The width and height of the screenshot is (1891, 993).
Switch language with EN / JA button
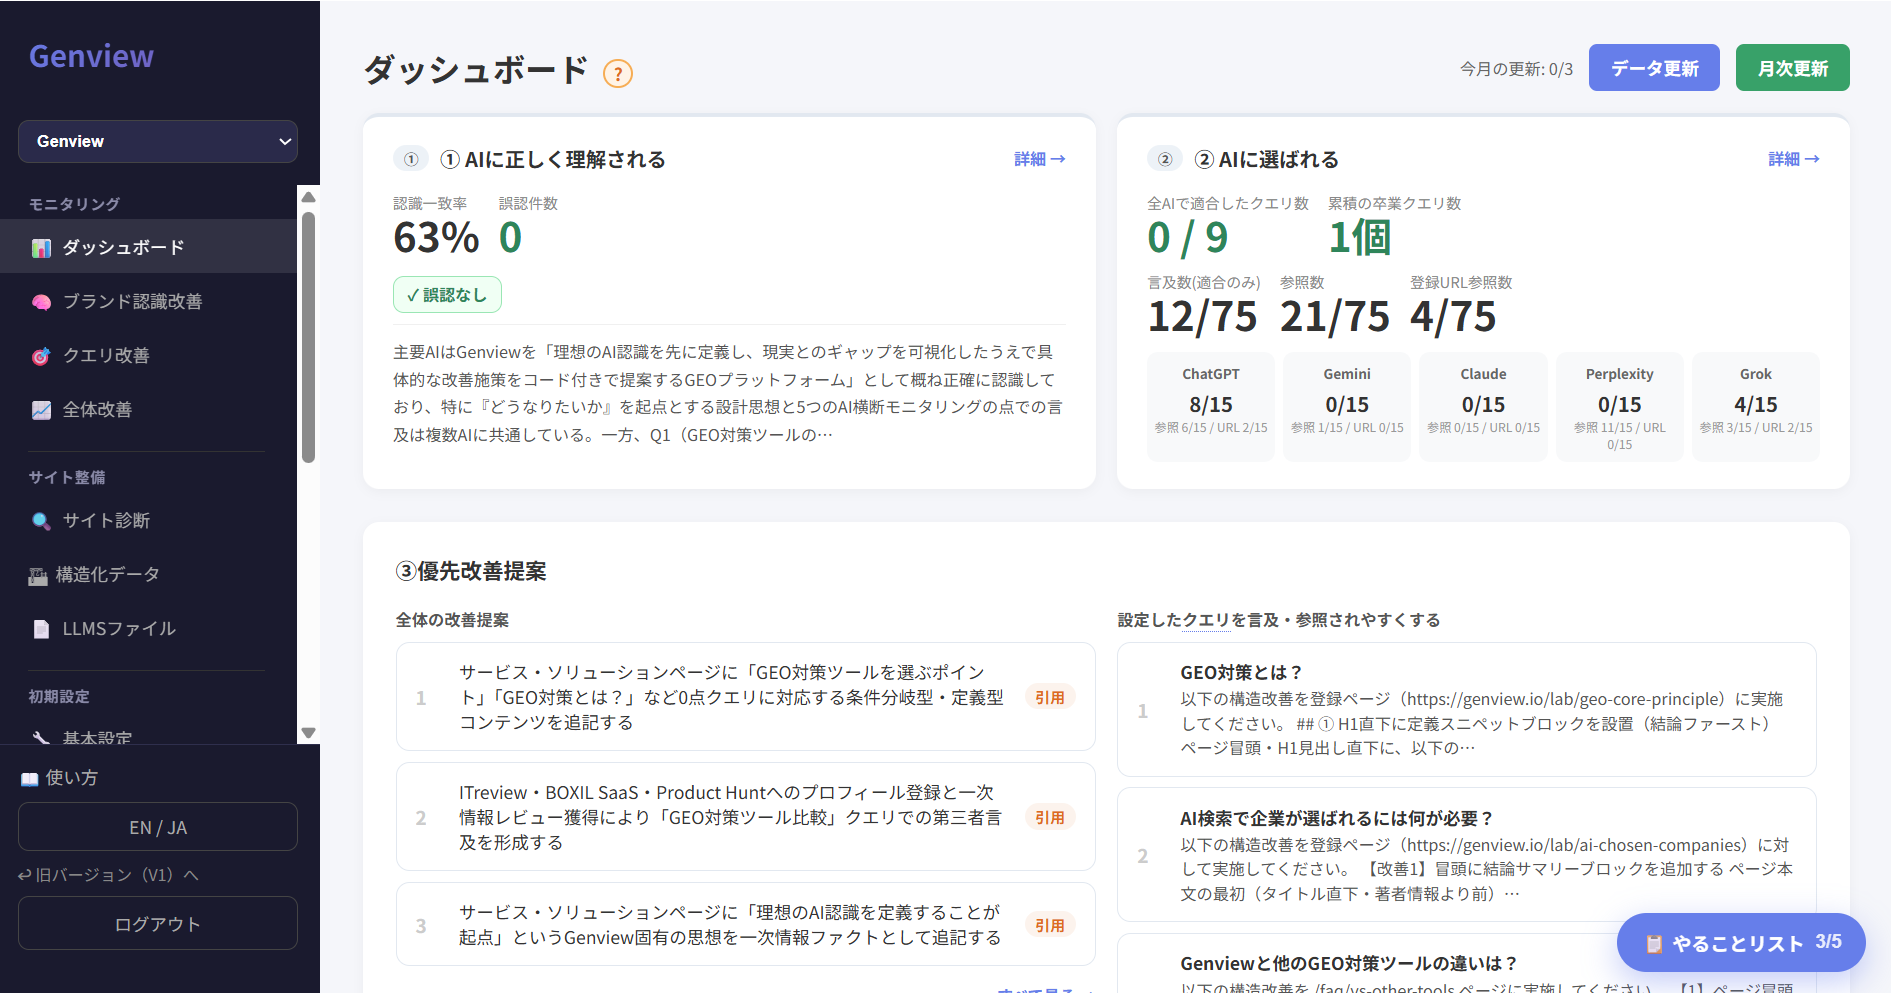point(158,827)
